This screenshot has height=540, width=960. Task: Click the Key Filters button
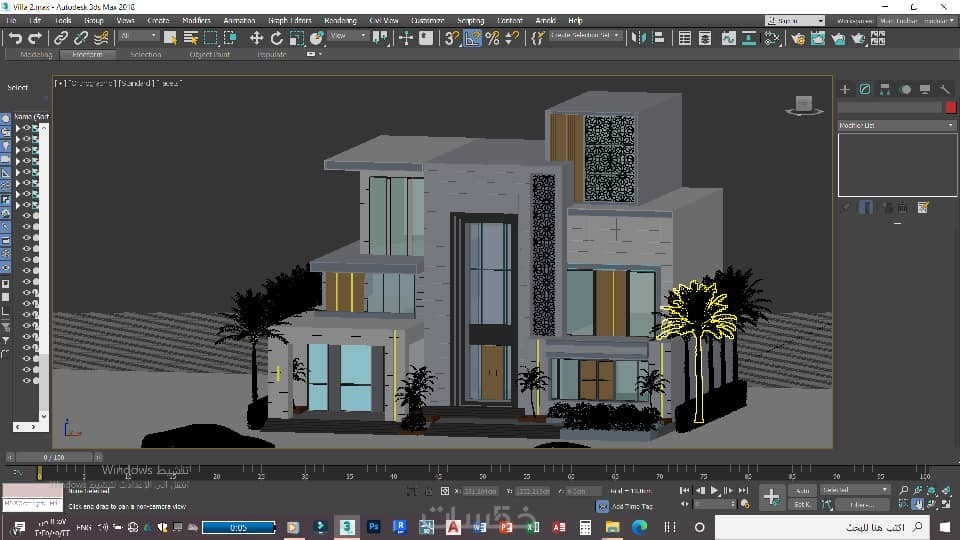tap(862, 504)
